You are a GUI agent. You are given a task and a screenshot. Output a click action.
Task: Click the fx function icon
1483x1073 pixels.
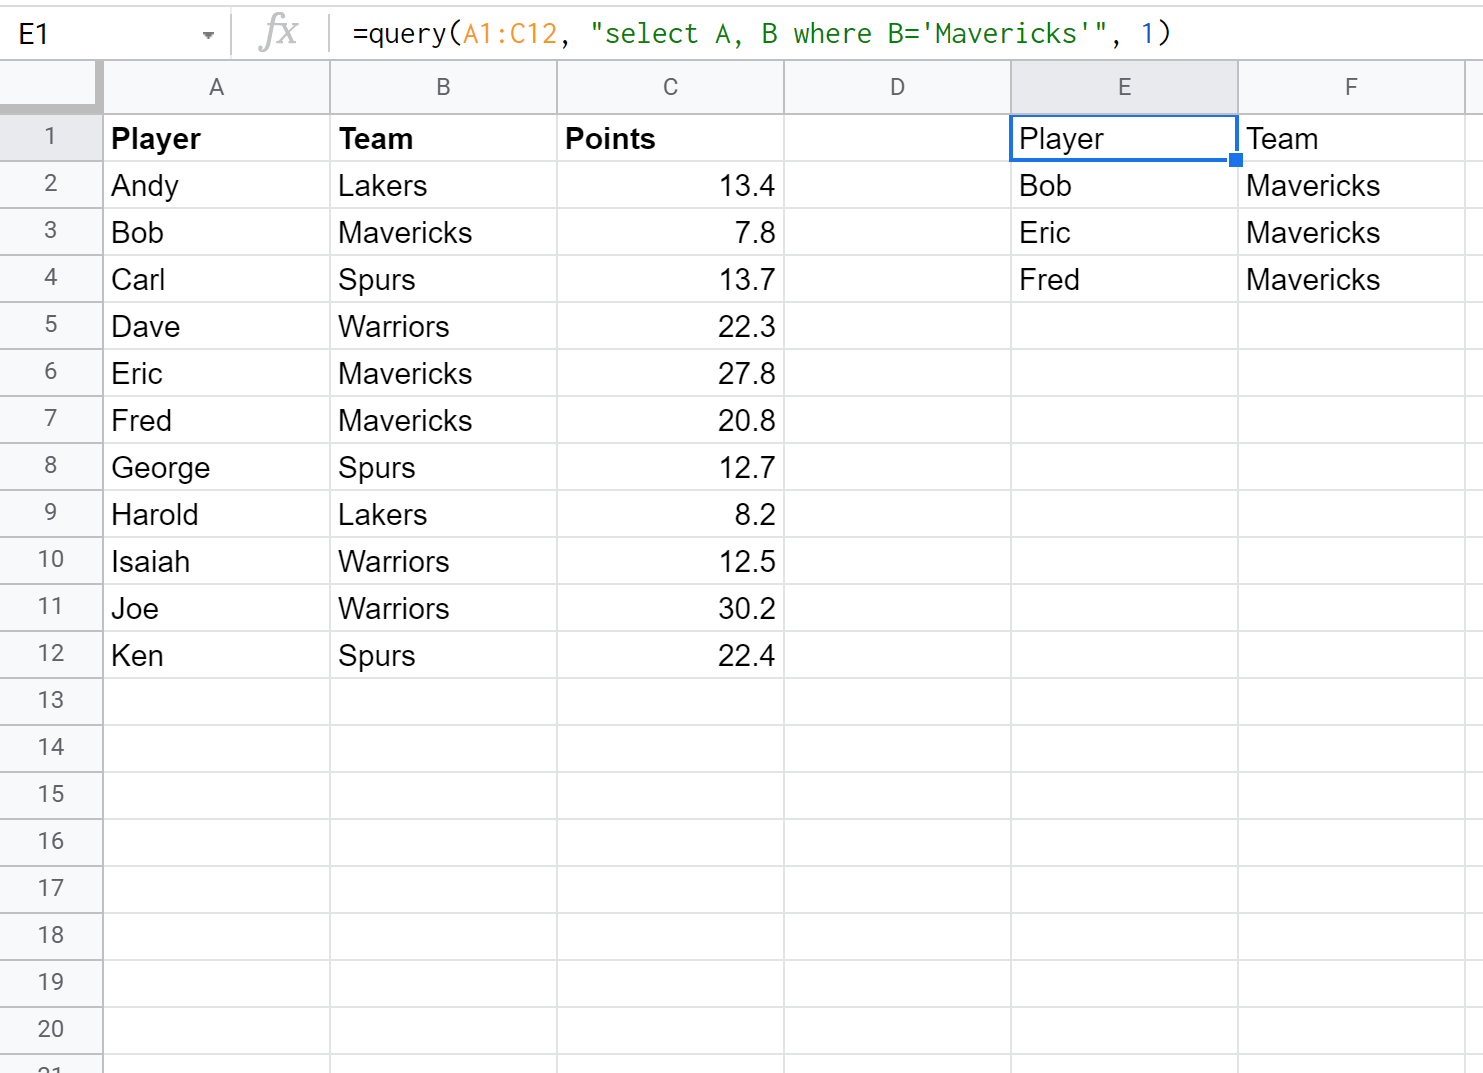278,33
